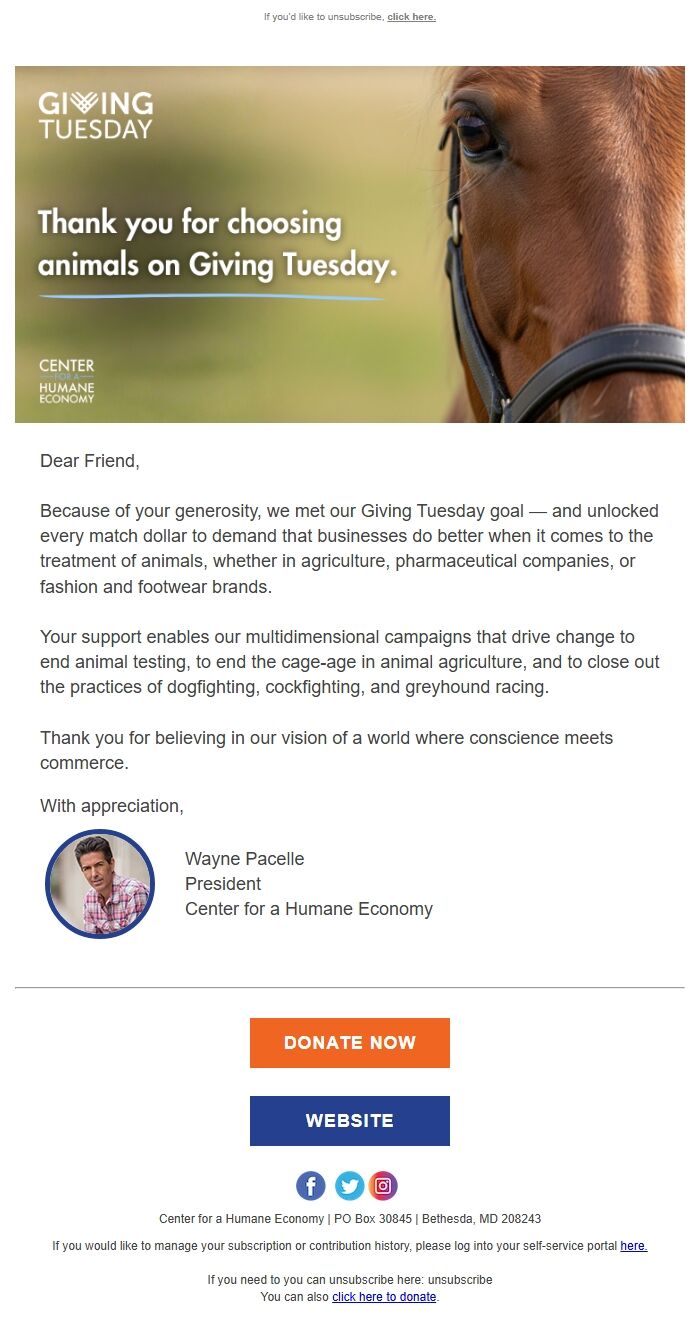Viewport: 700px width, 1321px height.
Task: Click the unsubscribe 'click here' link at top
Action: point(410,16)
